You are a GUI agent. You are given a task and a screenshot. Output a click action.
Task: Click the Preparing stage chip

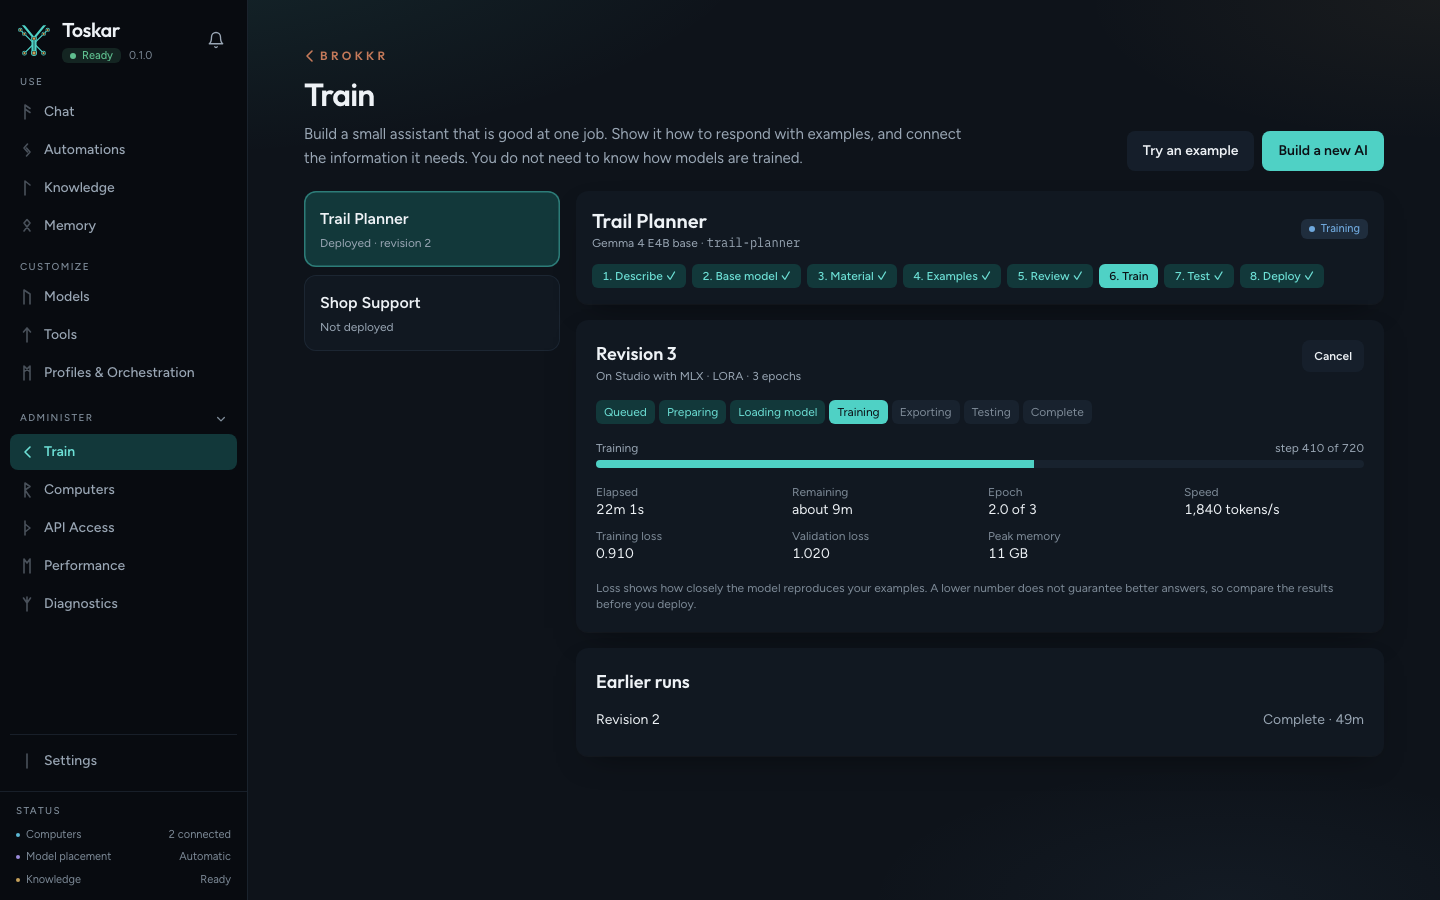pos(692,412)
